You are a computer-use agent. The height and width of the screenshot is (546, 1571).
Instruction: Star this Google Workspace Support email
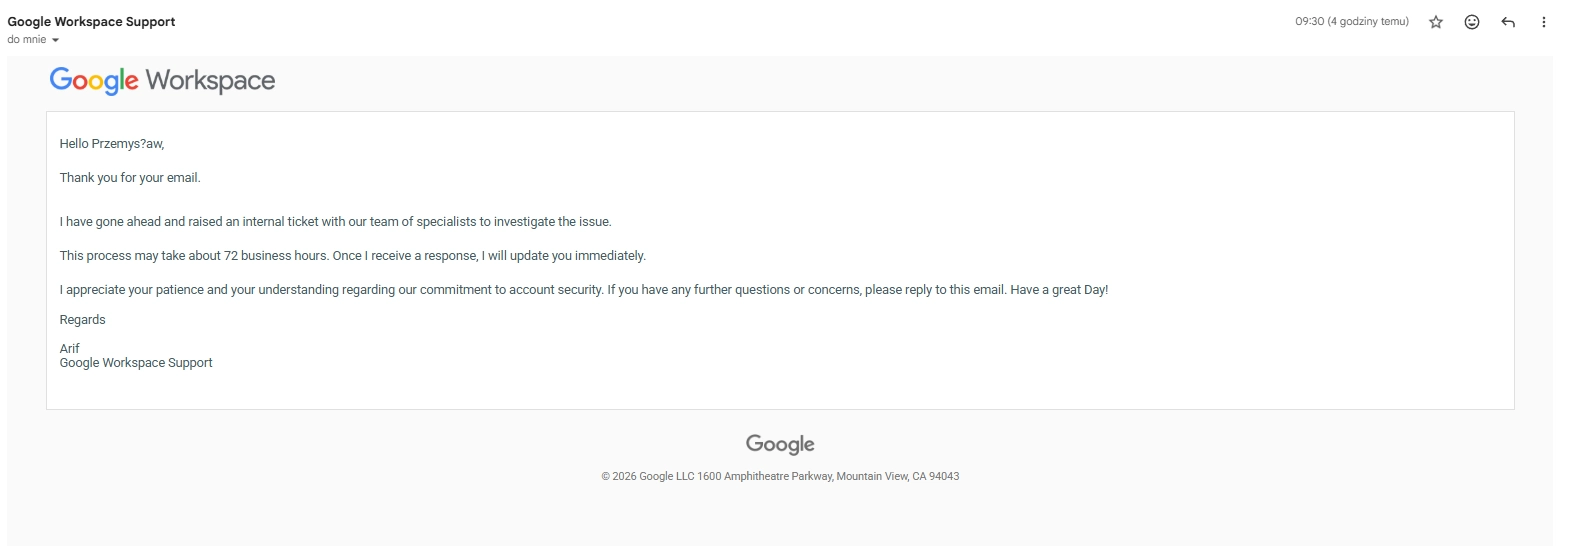tap(1436, 22)
